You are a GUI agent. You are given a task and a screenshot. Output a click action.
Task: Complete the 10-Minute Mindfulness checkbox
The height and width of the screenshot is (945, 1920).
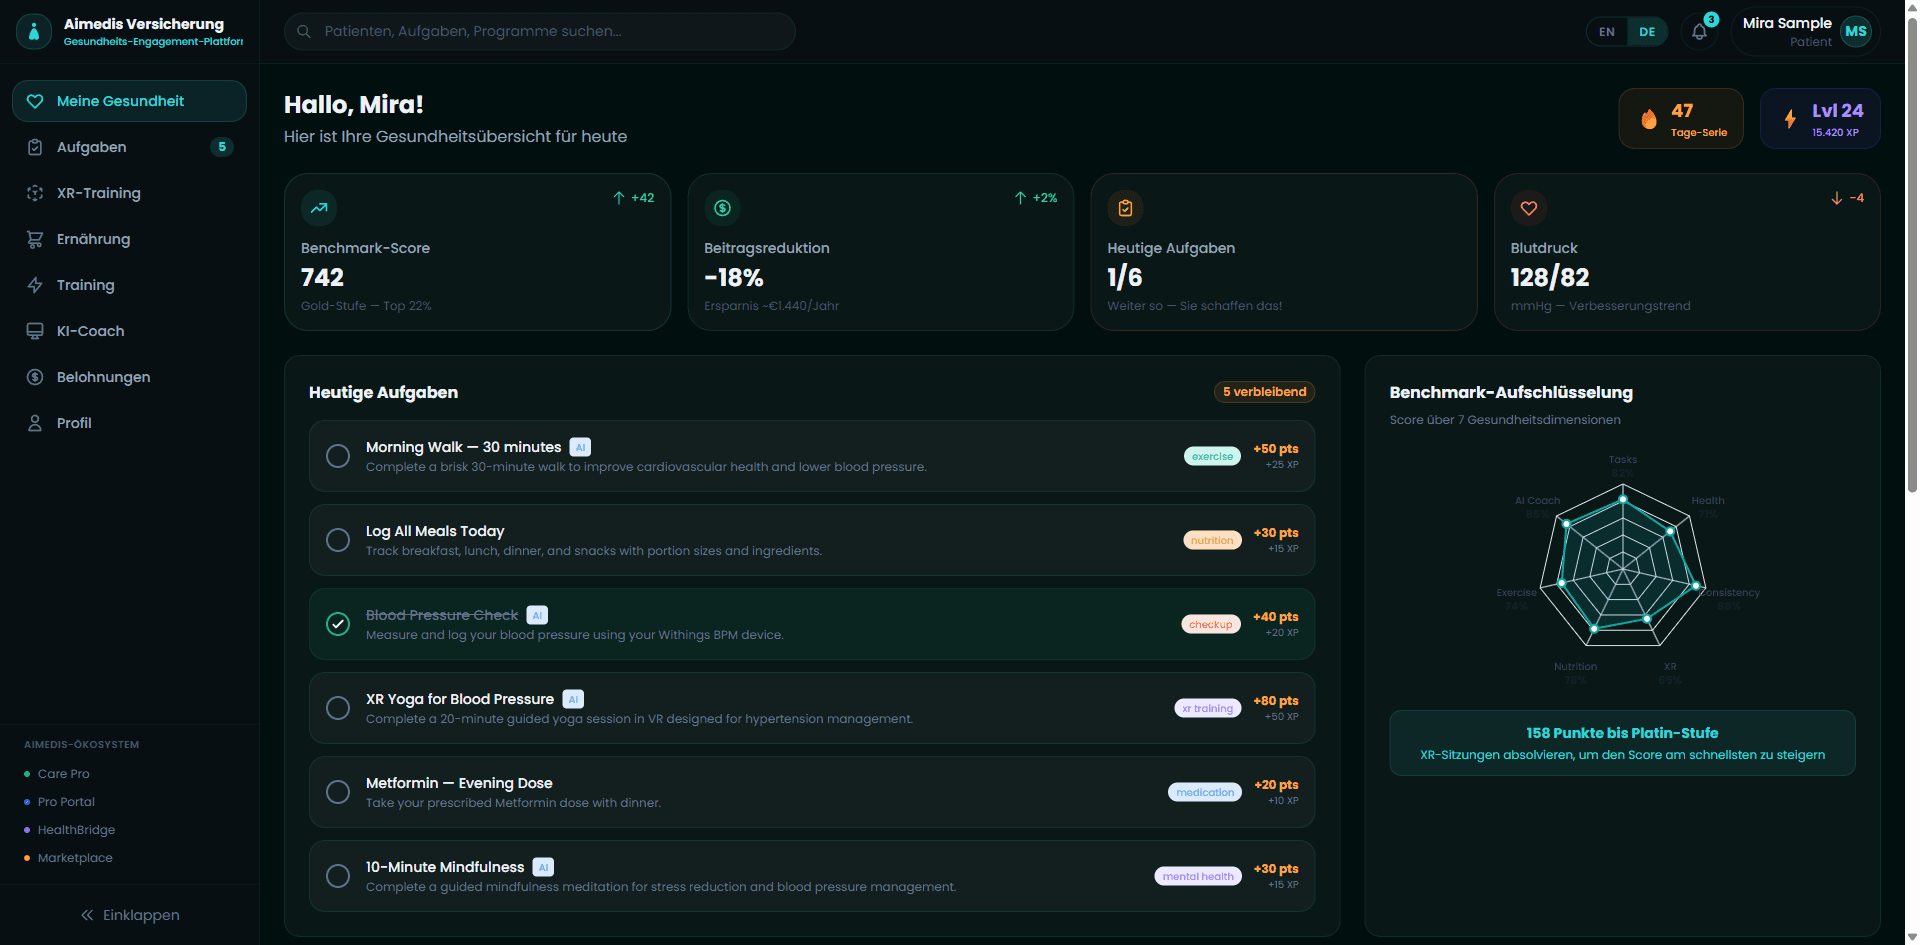[x=338, y=876]
